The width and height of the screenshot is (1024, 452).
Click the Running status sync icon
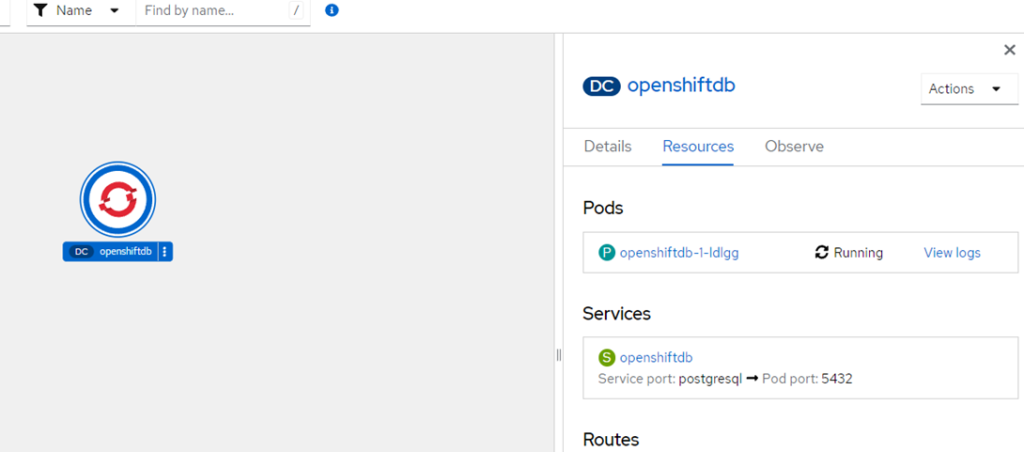pos(822,253)
